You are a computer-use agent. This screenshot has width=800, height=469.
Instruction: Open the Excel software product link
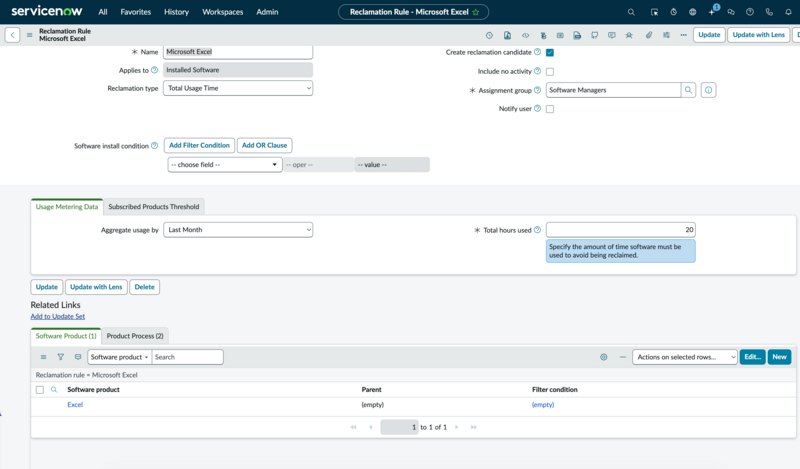click(x=75, y=404)
